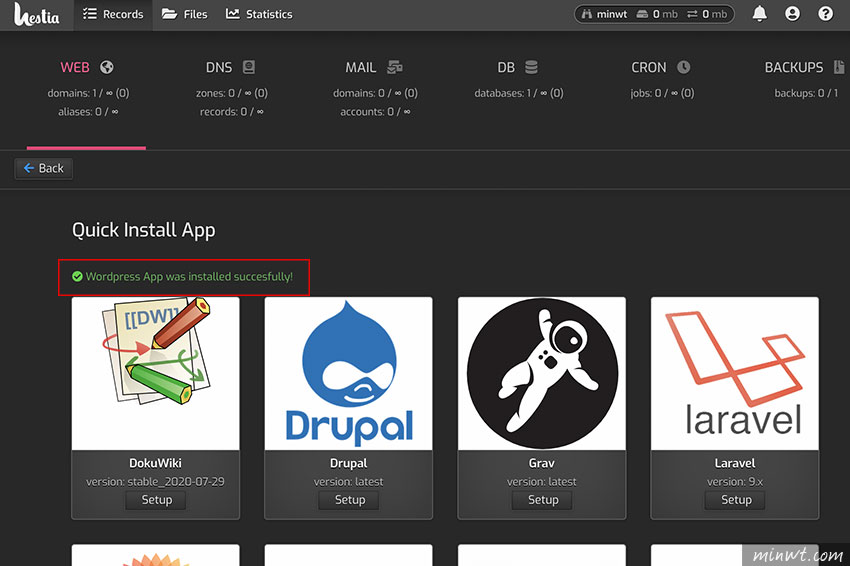Click the WEB globe icon
The height and width of the screenshot is (566, 850).
point(107,67)
